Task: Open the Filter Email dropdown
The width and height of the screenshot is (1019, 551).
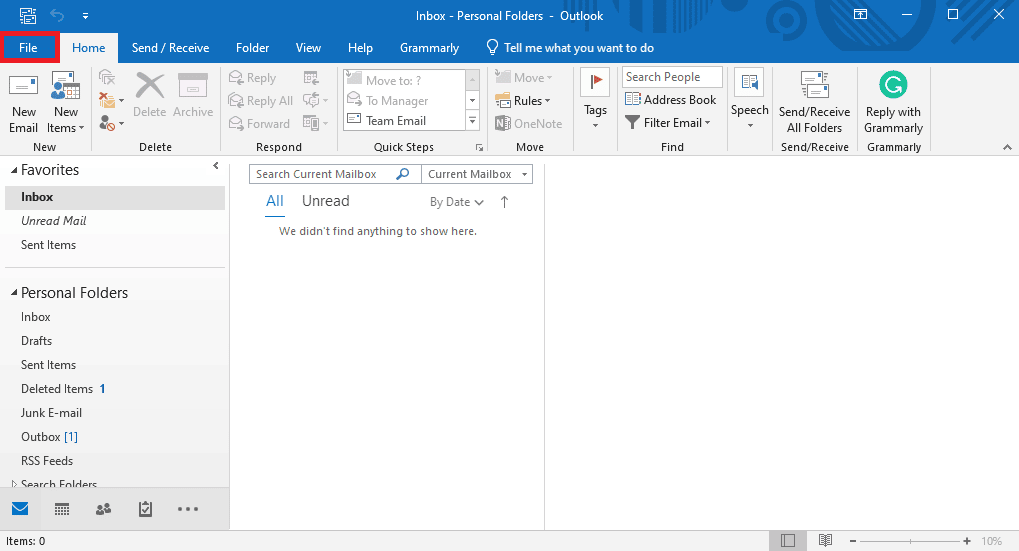Action: tap(668, 123)
